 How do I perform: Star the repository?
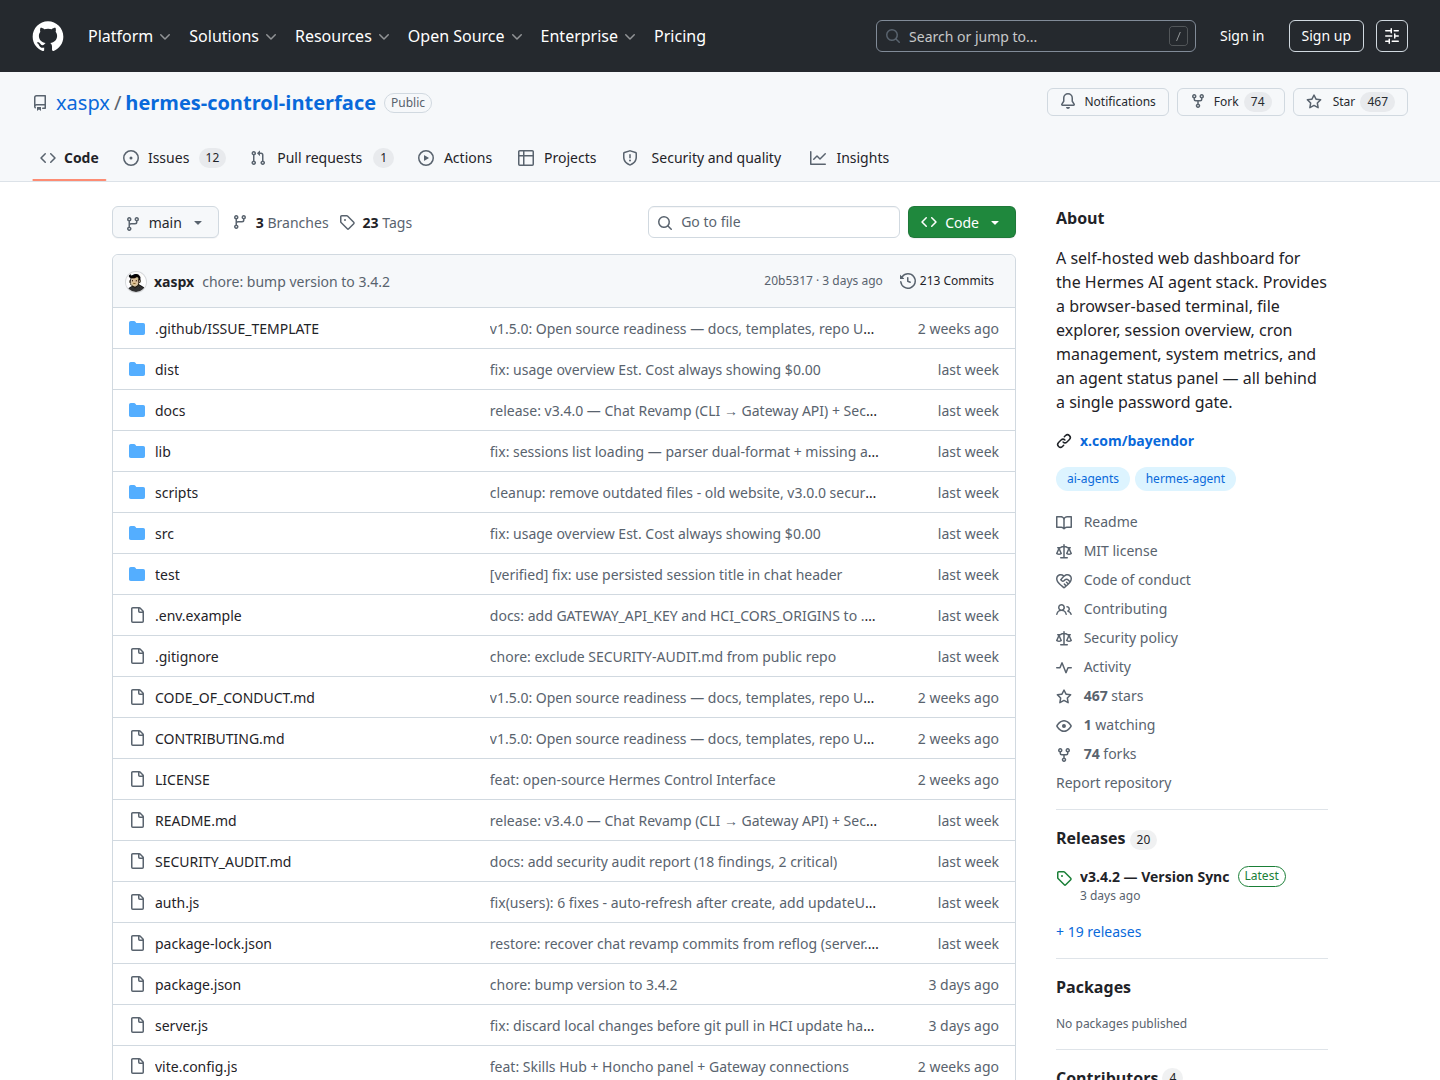[x=1350, y=102]
